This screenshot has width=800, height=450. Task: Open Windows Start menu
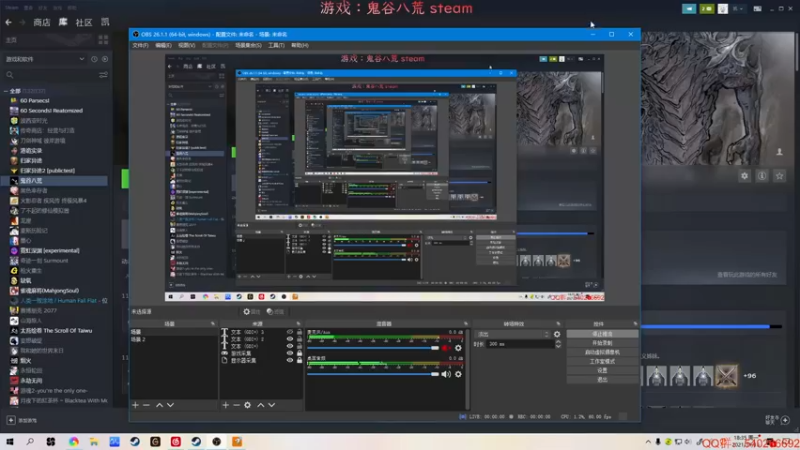pyautogui.click(x=10, y=441)
